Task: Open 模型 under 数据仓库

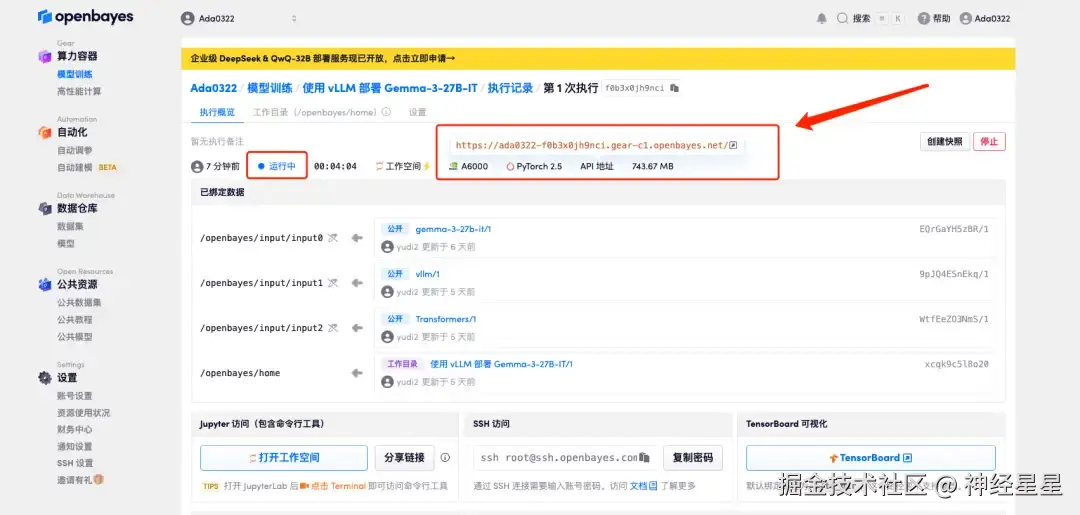Action: point(65,243)
